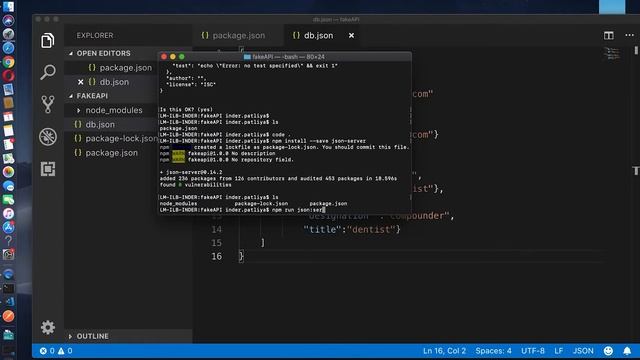Open the feedback smiley in status bar
The image size is (640, 360).
tap(608, 351)
